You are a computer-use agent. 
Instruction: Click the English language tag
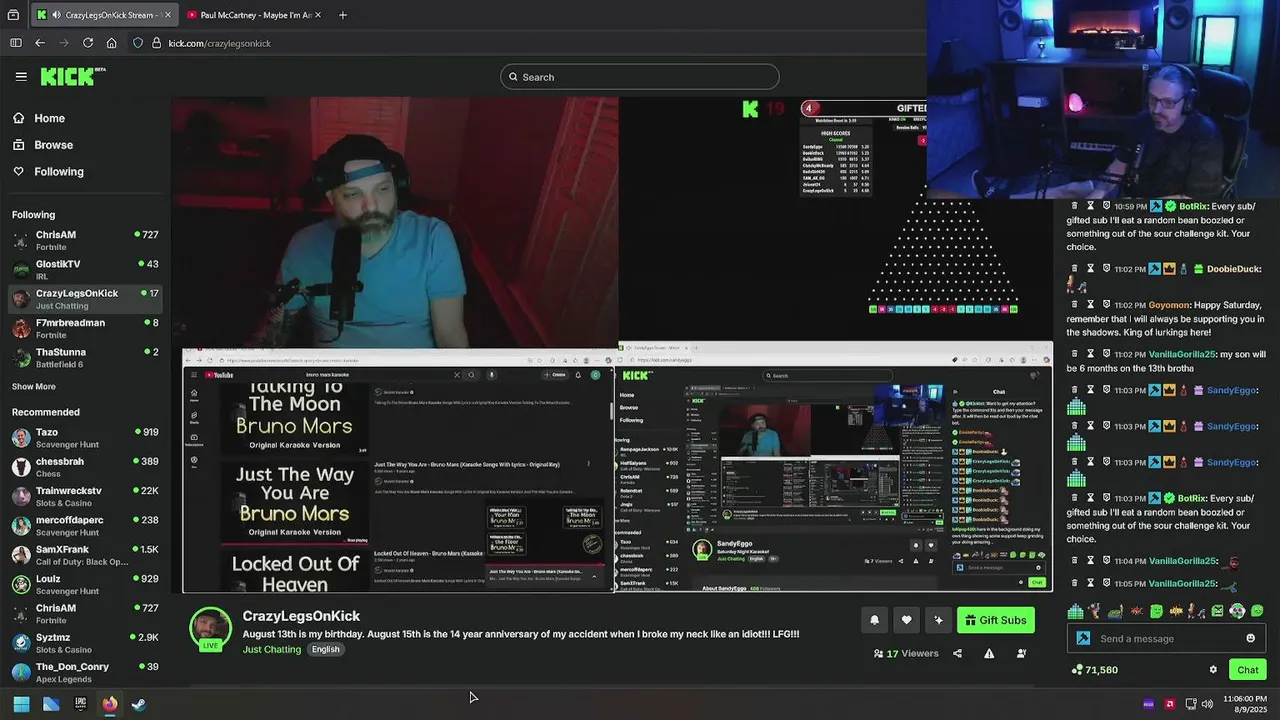click(325, 649)
